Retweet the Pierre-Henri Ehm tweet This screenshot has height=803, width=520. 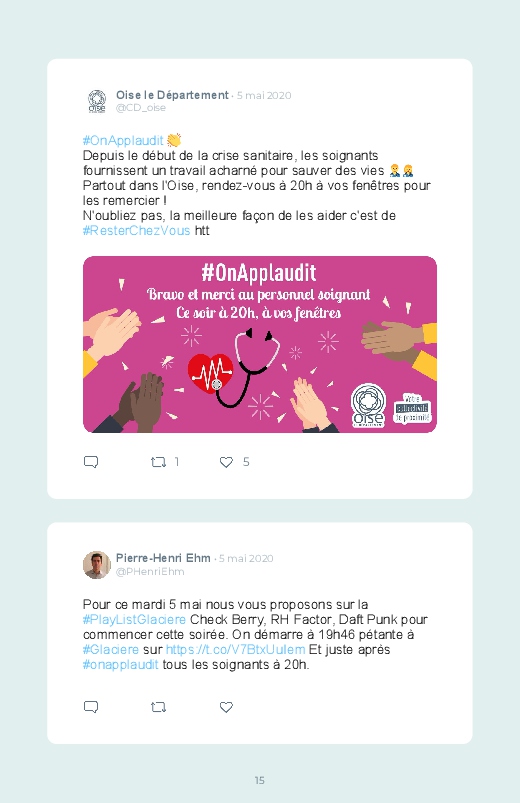click(158, 708)
